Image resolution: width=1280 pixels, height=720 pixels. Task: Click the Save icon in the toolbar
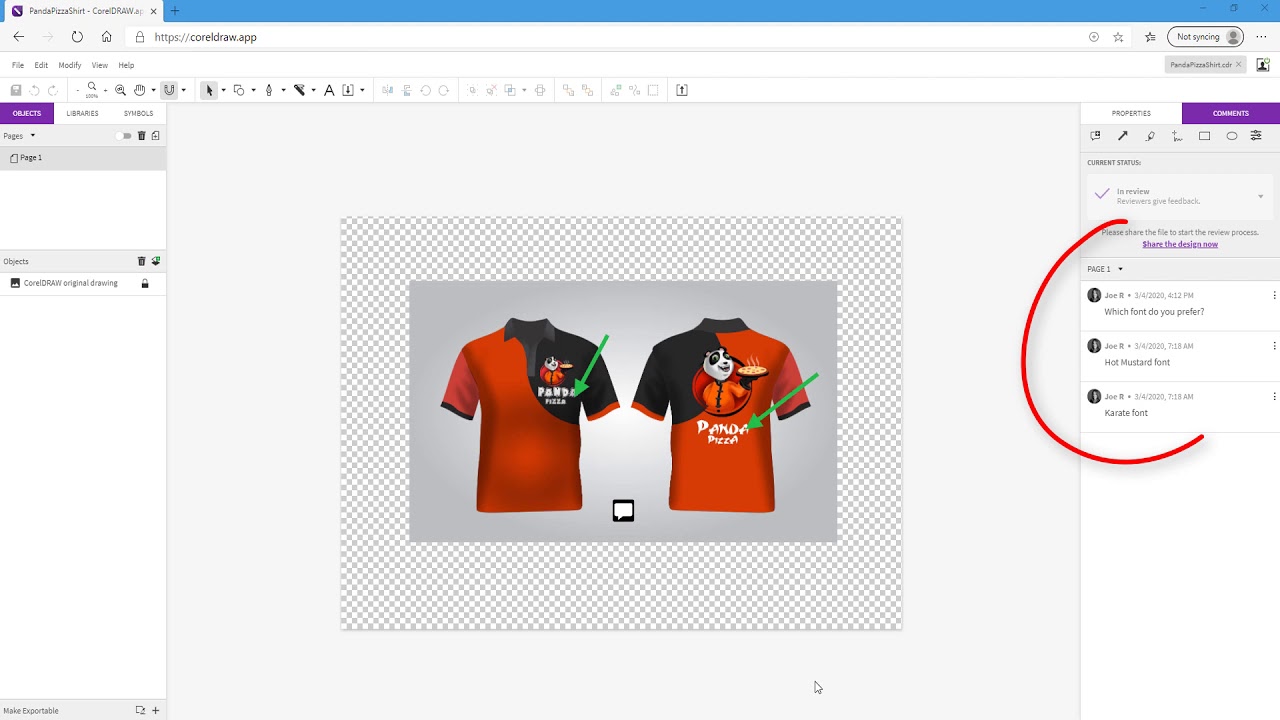[16, 90]
